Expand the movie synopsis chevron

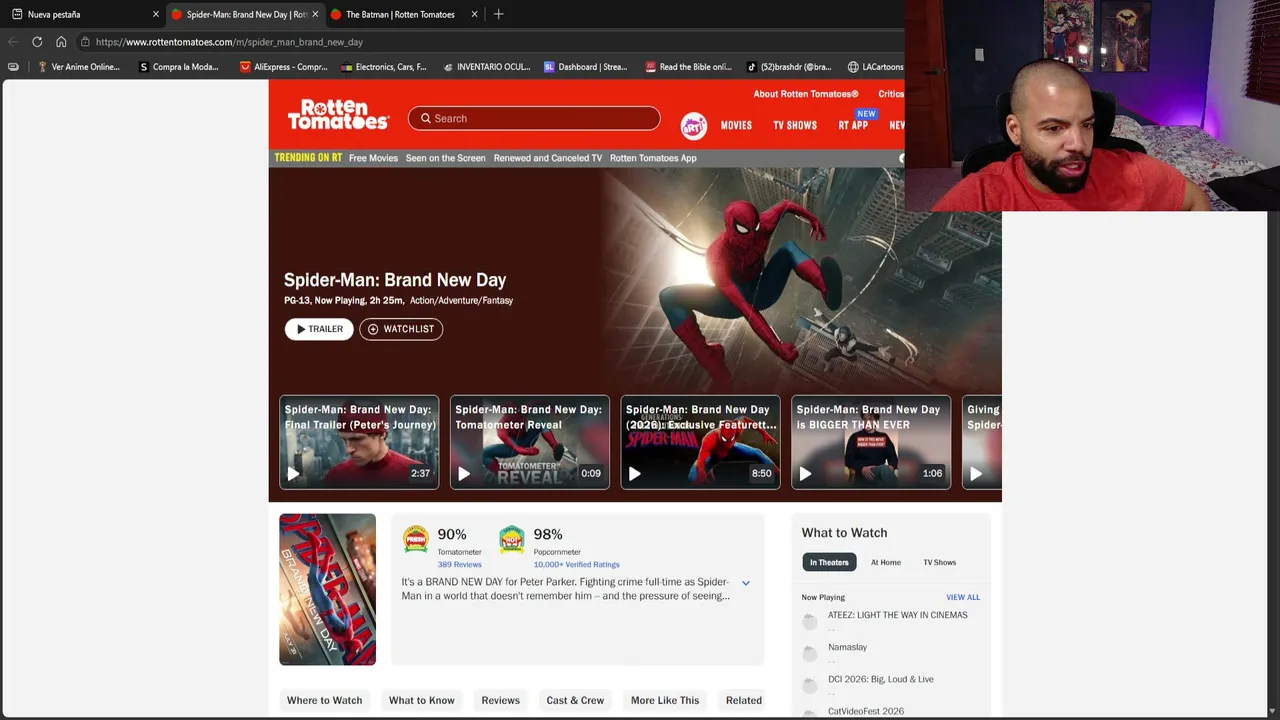pos(745,582)
